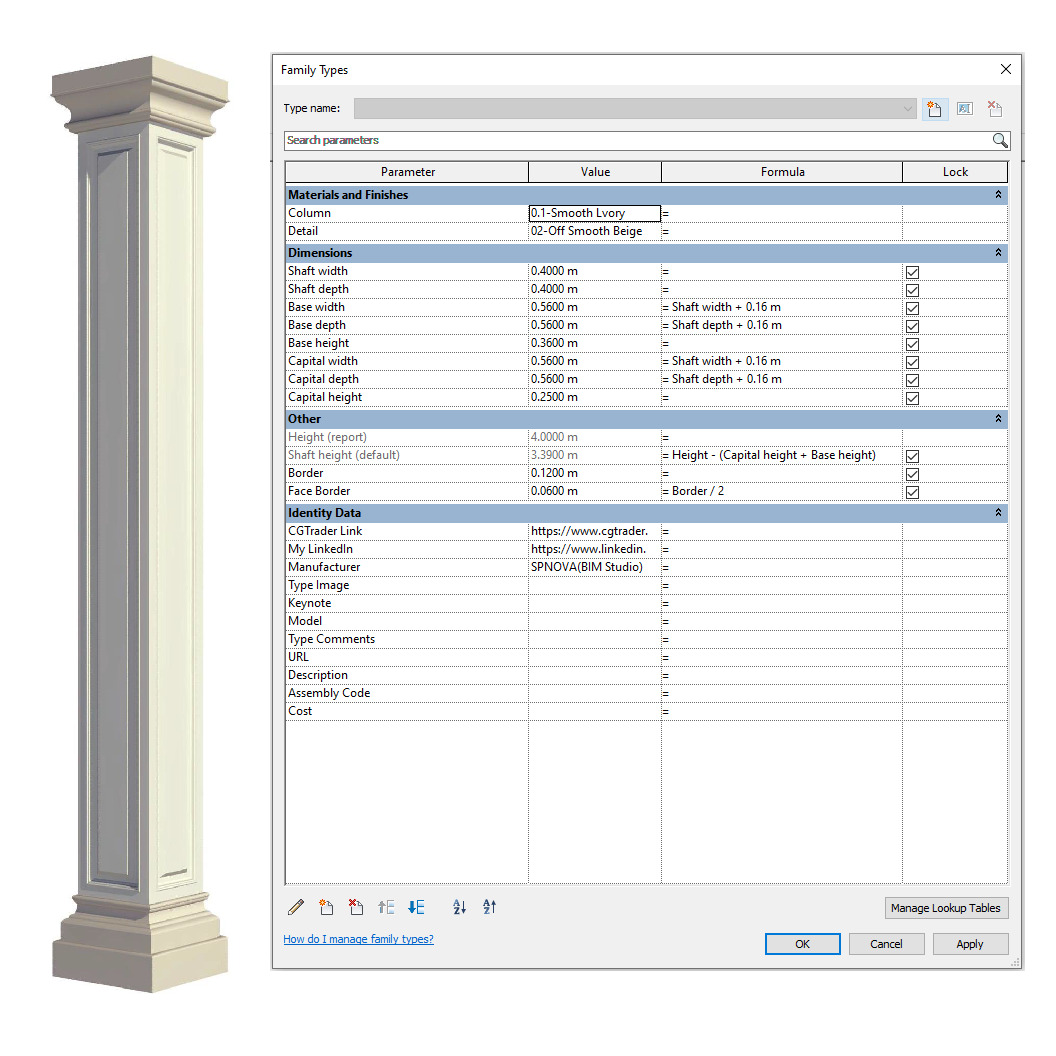Sort parameters in ascending order

point(459,907)
